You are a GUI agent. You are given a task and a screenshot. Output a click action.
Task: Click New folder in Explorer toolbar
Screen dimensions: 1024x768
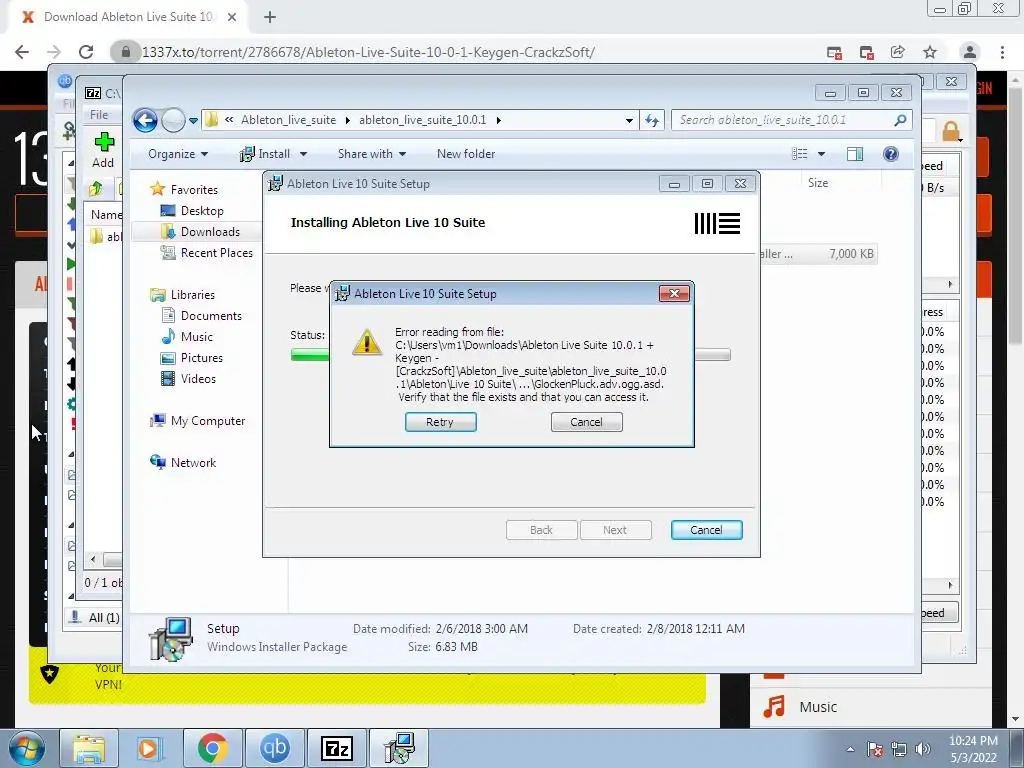point(466,154)
